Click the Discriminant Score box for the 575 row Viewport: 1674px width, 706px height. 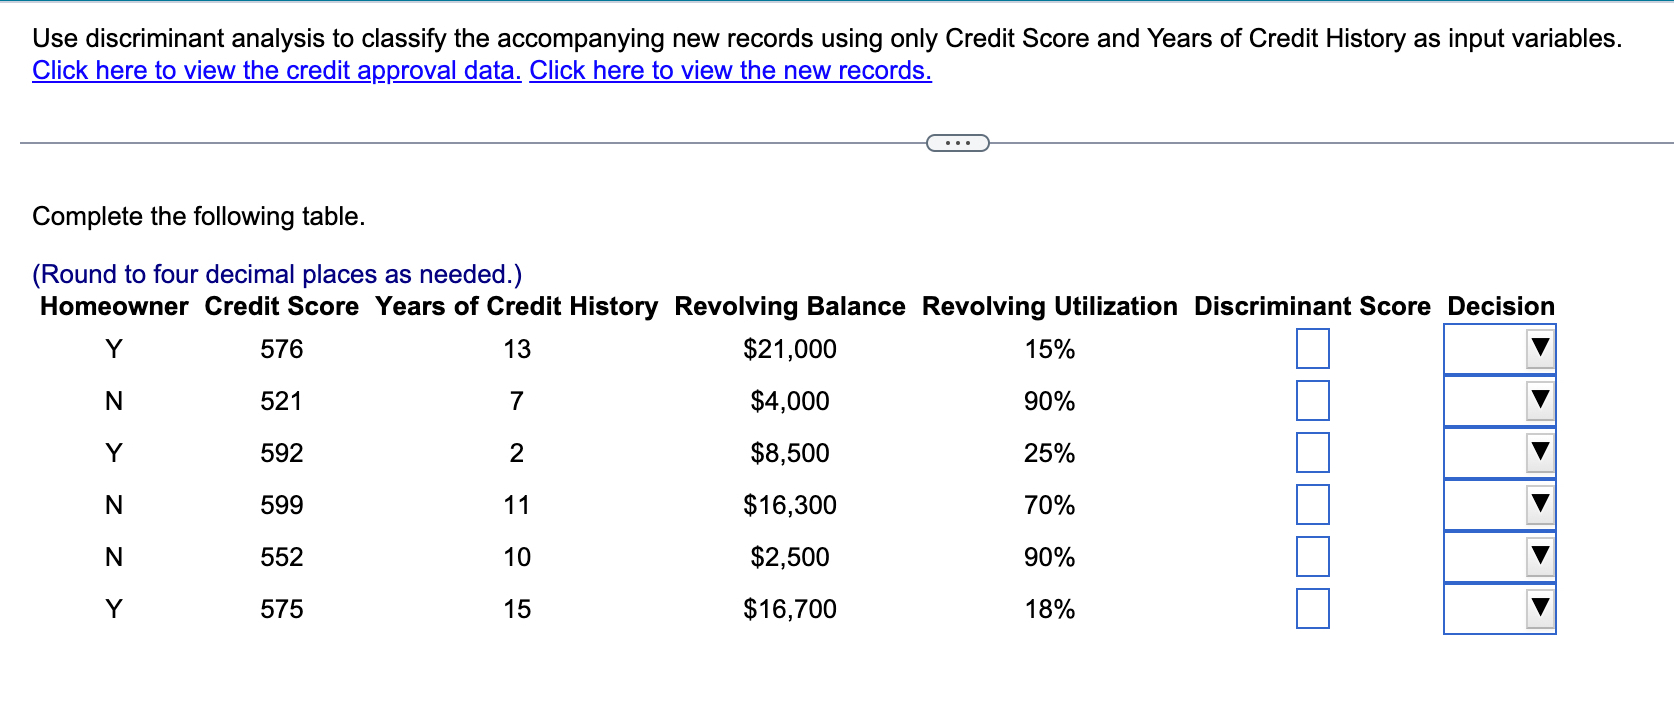click(1311, 608)
